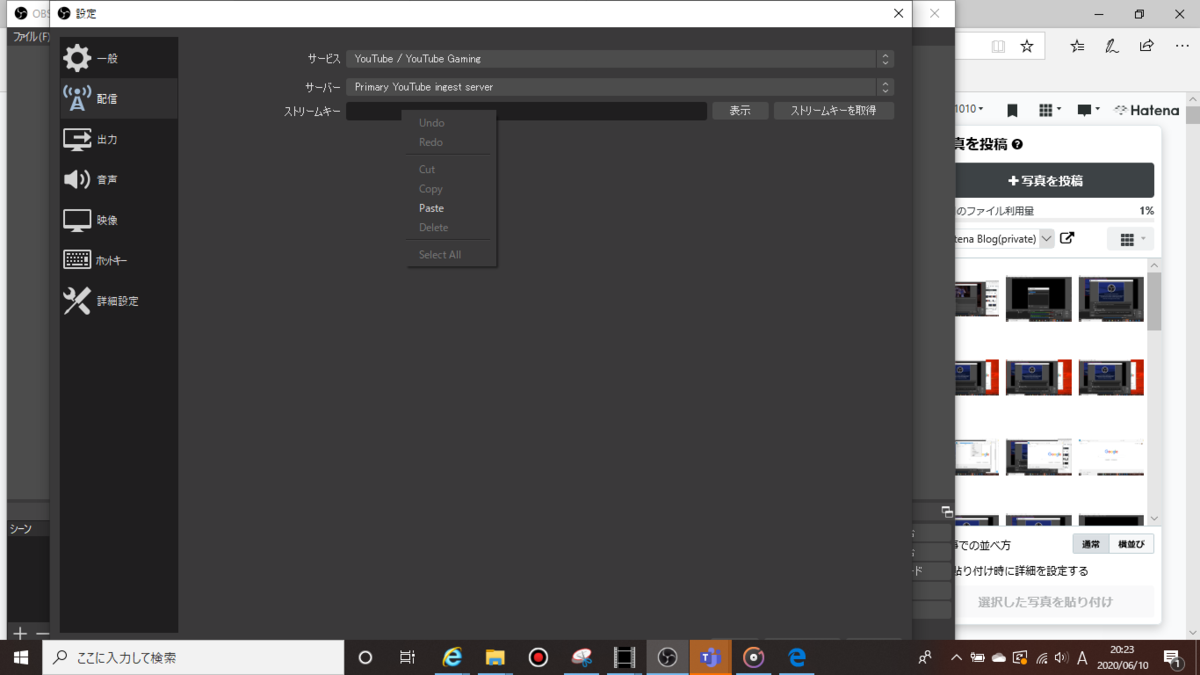Open Microsoft Edge from the taskbar
The image size is (1200, 675).
point(797,657)
